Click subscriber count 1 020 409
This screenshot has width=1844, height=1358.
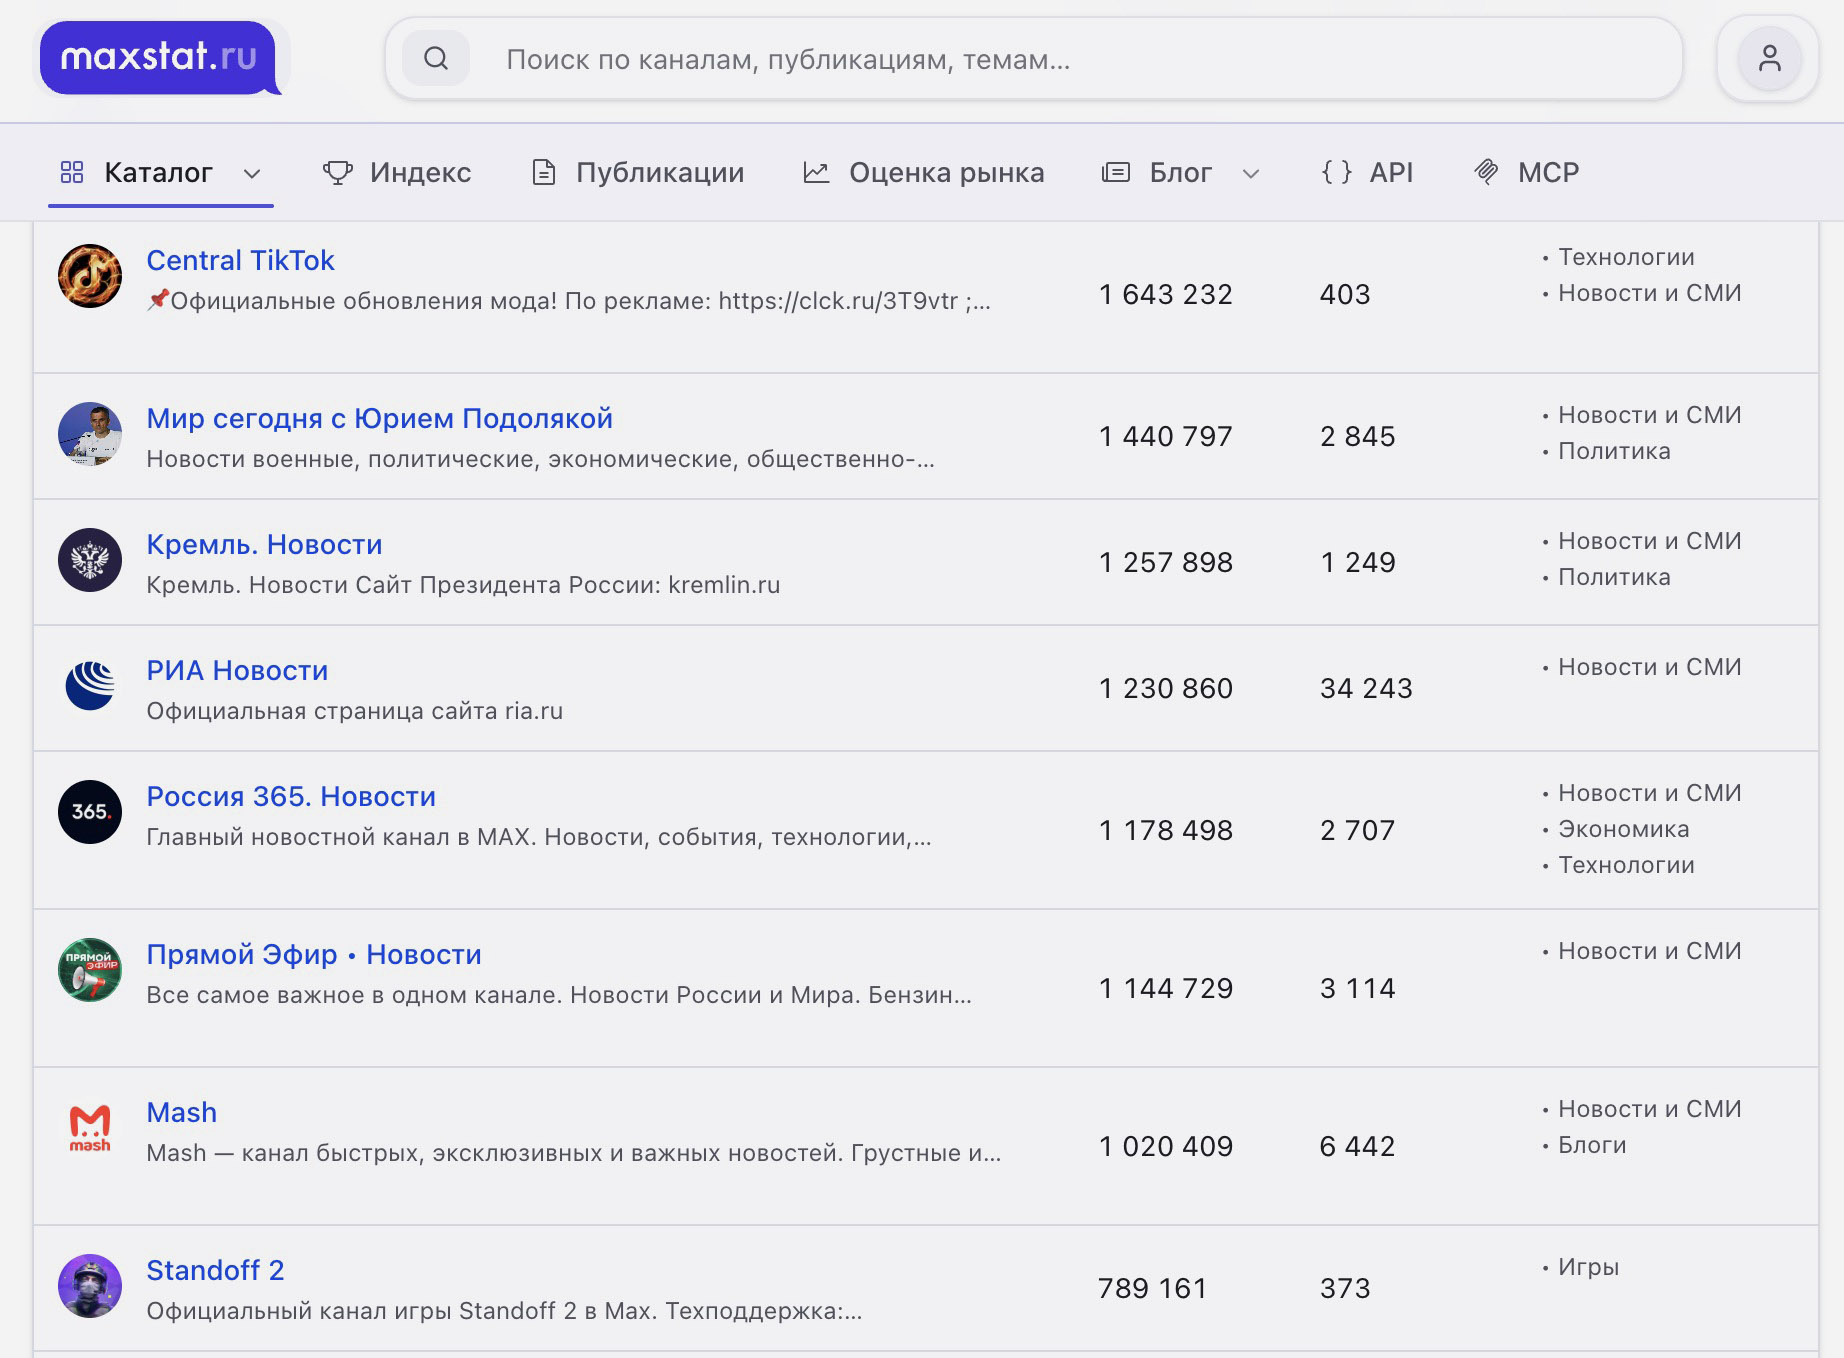pos(1165,1146)
